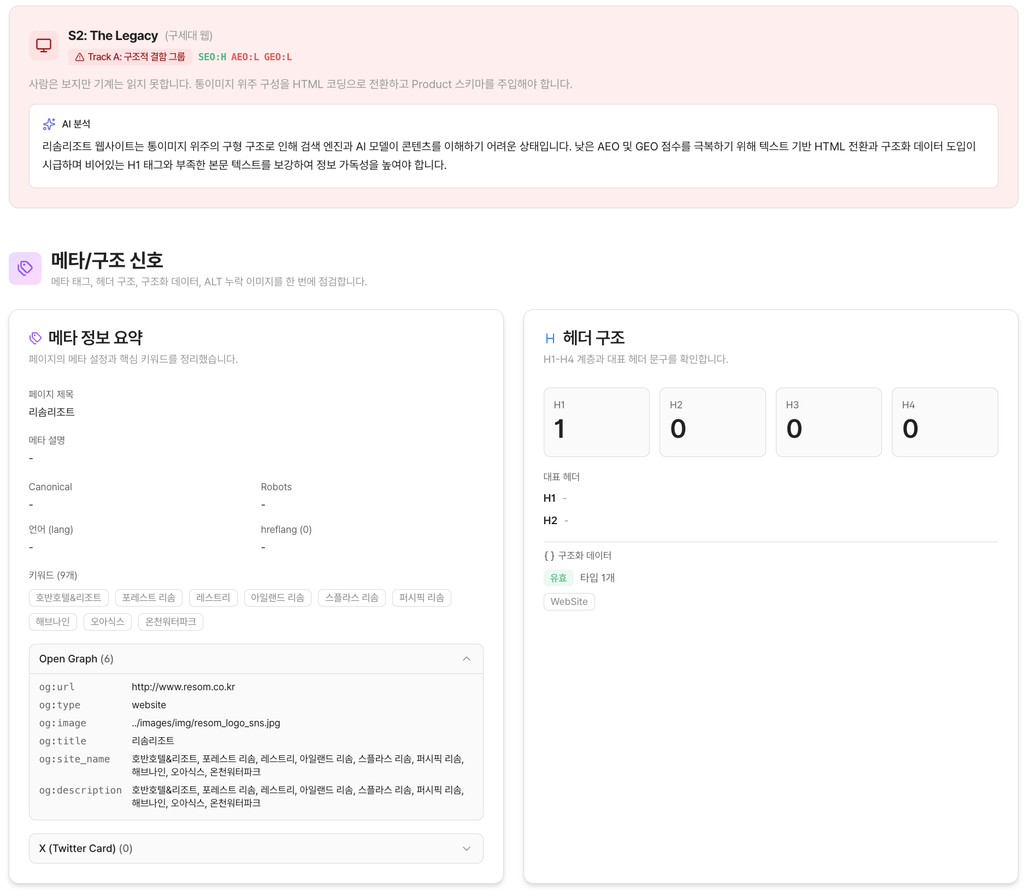The width and height of the screenshot is (1024, 892).
Task: Click the H4 count card
Action: point(945,422)
